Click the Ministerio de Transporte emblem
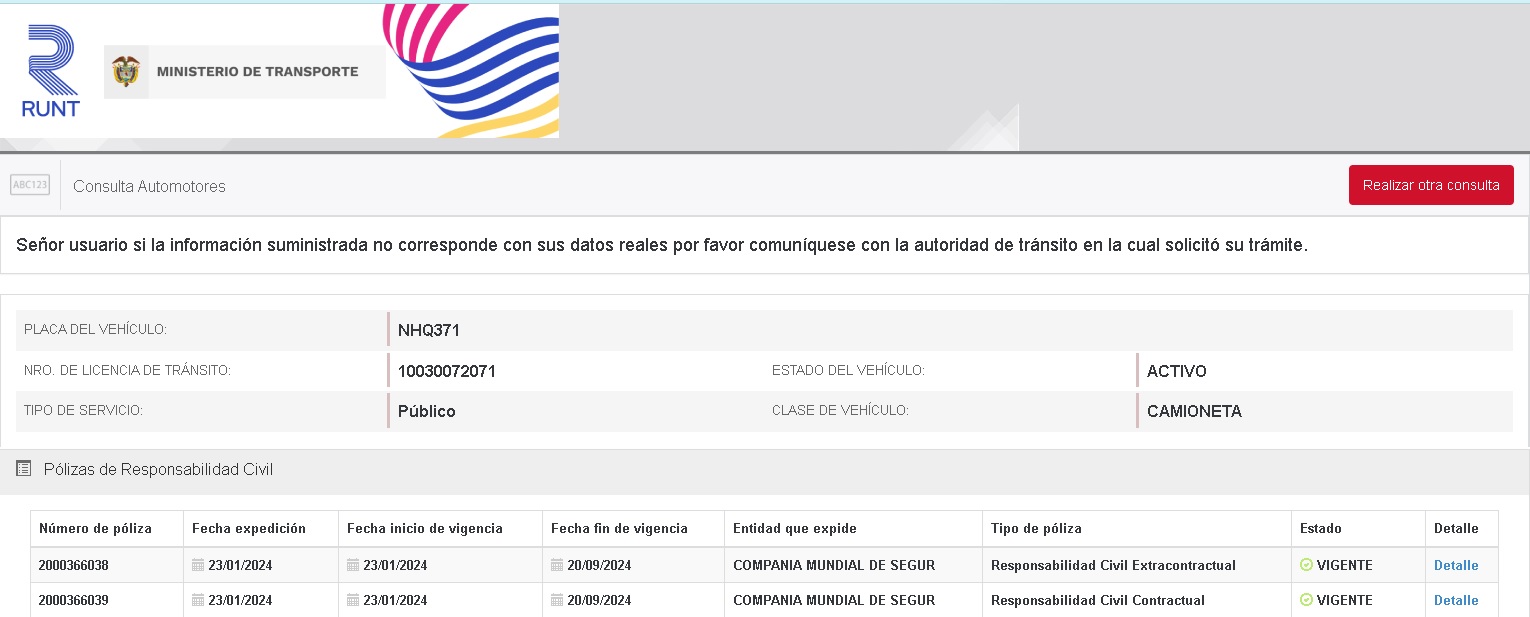The height and width of the screenshot is (617, 1530). coord(126,72)
